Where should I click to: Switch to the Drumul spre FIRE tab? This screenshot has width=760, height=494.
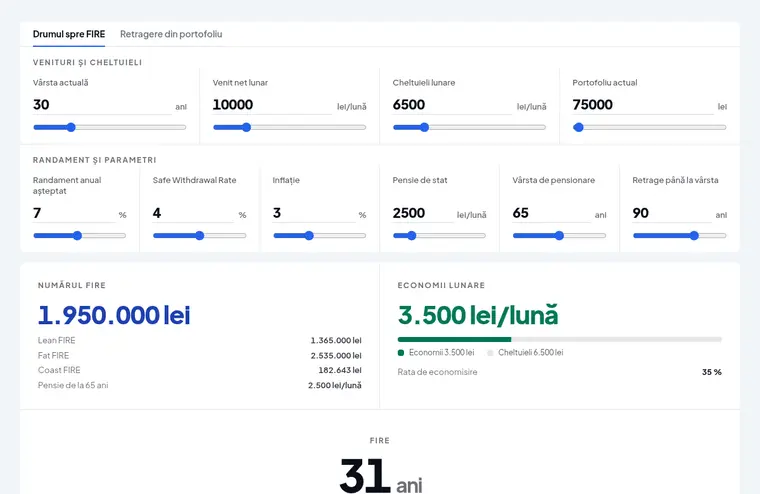tap(69, 34)
